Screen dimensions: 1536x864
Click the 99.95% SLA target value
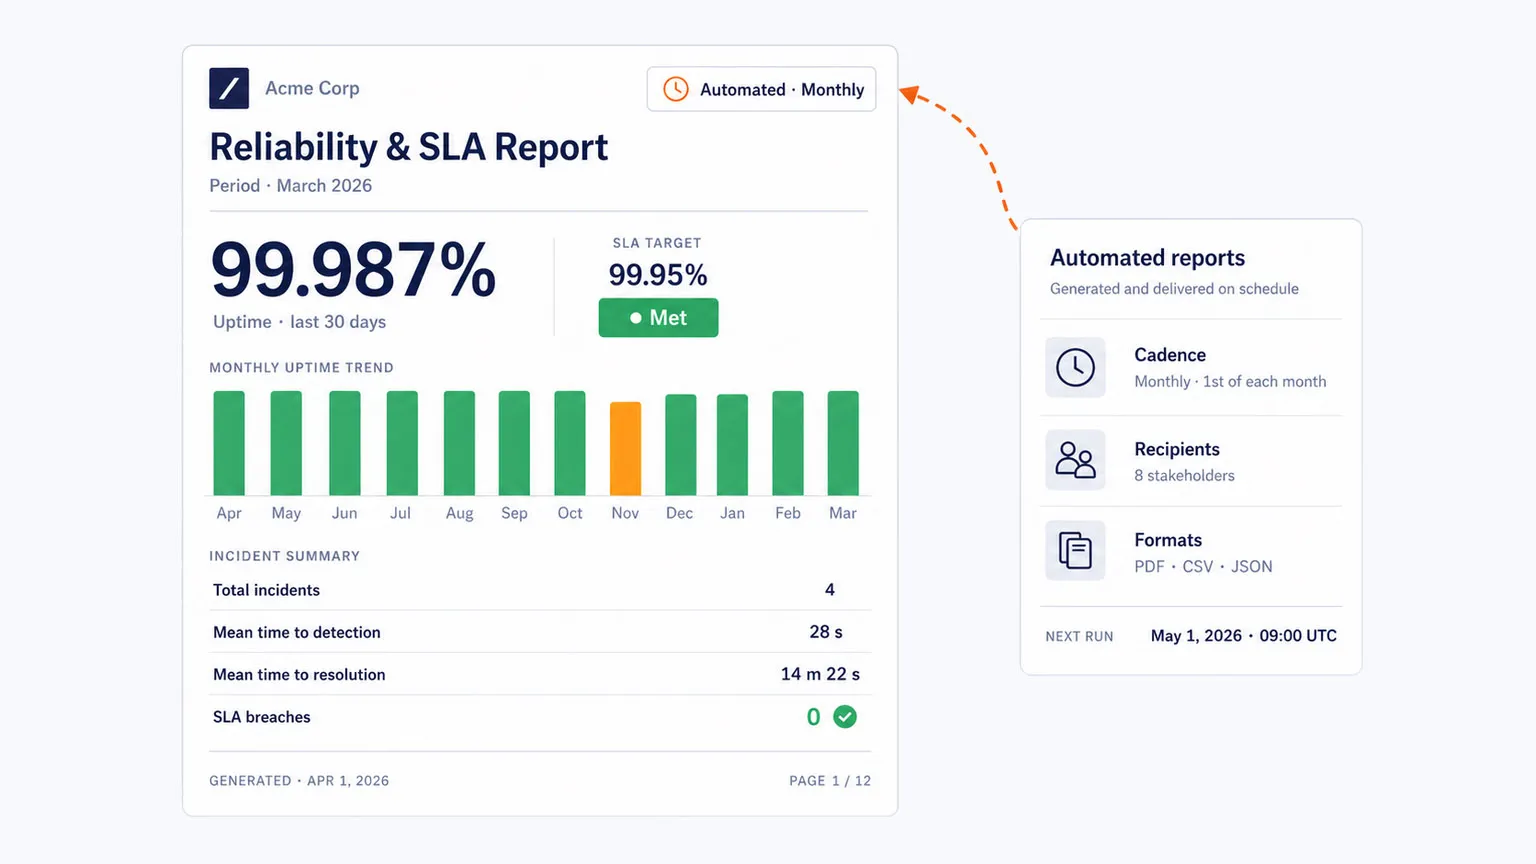click(658, 275)
